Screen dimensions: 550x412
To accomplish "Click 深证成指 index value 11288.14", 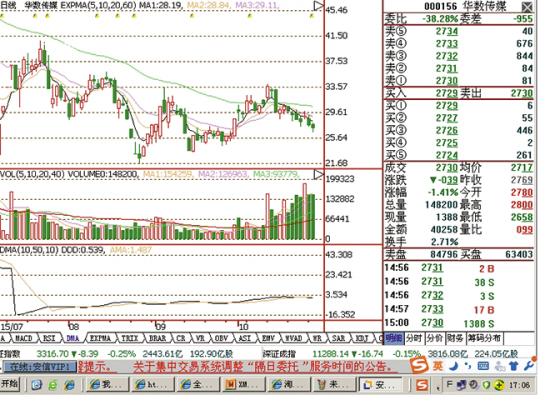I will click(331, 353).
